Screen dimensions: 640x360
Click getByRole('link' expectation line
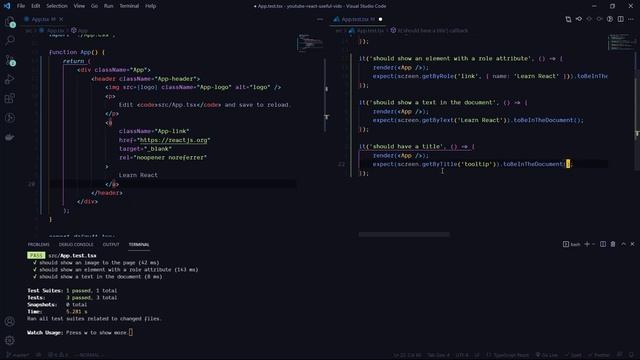pyautogui.click(x=490, y=76)
